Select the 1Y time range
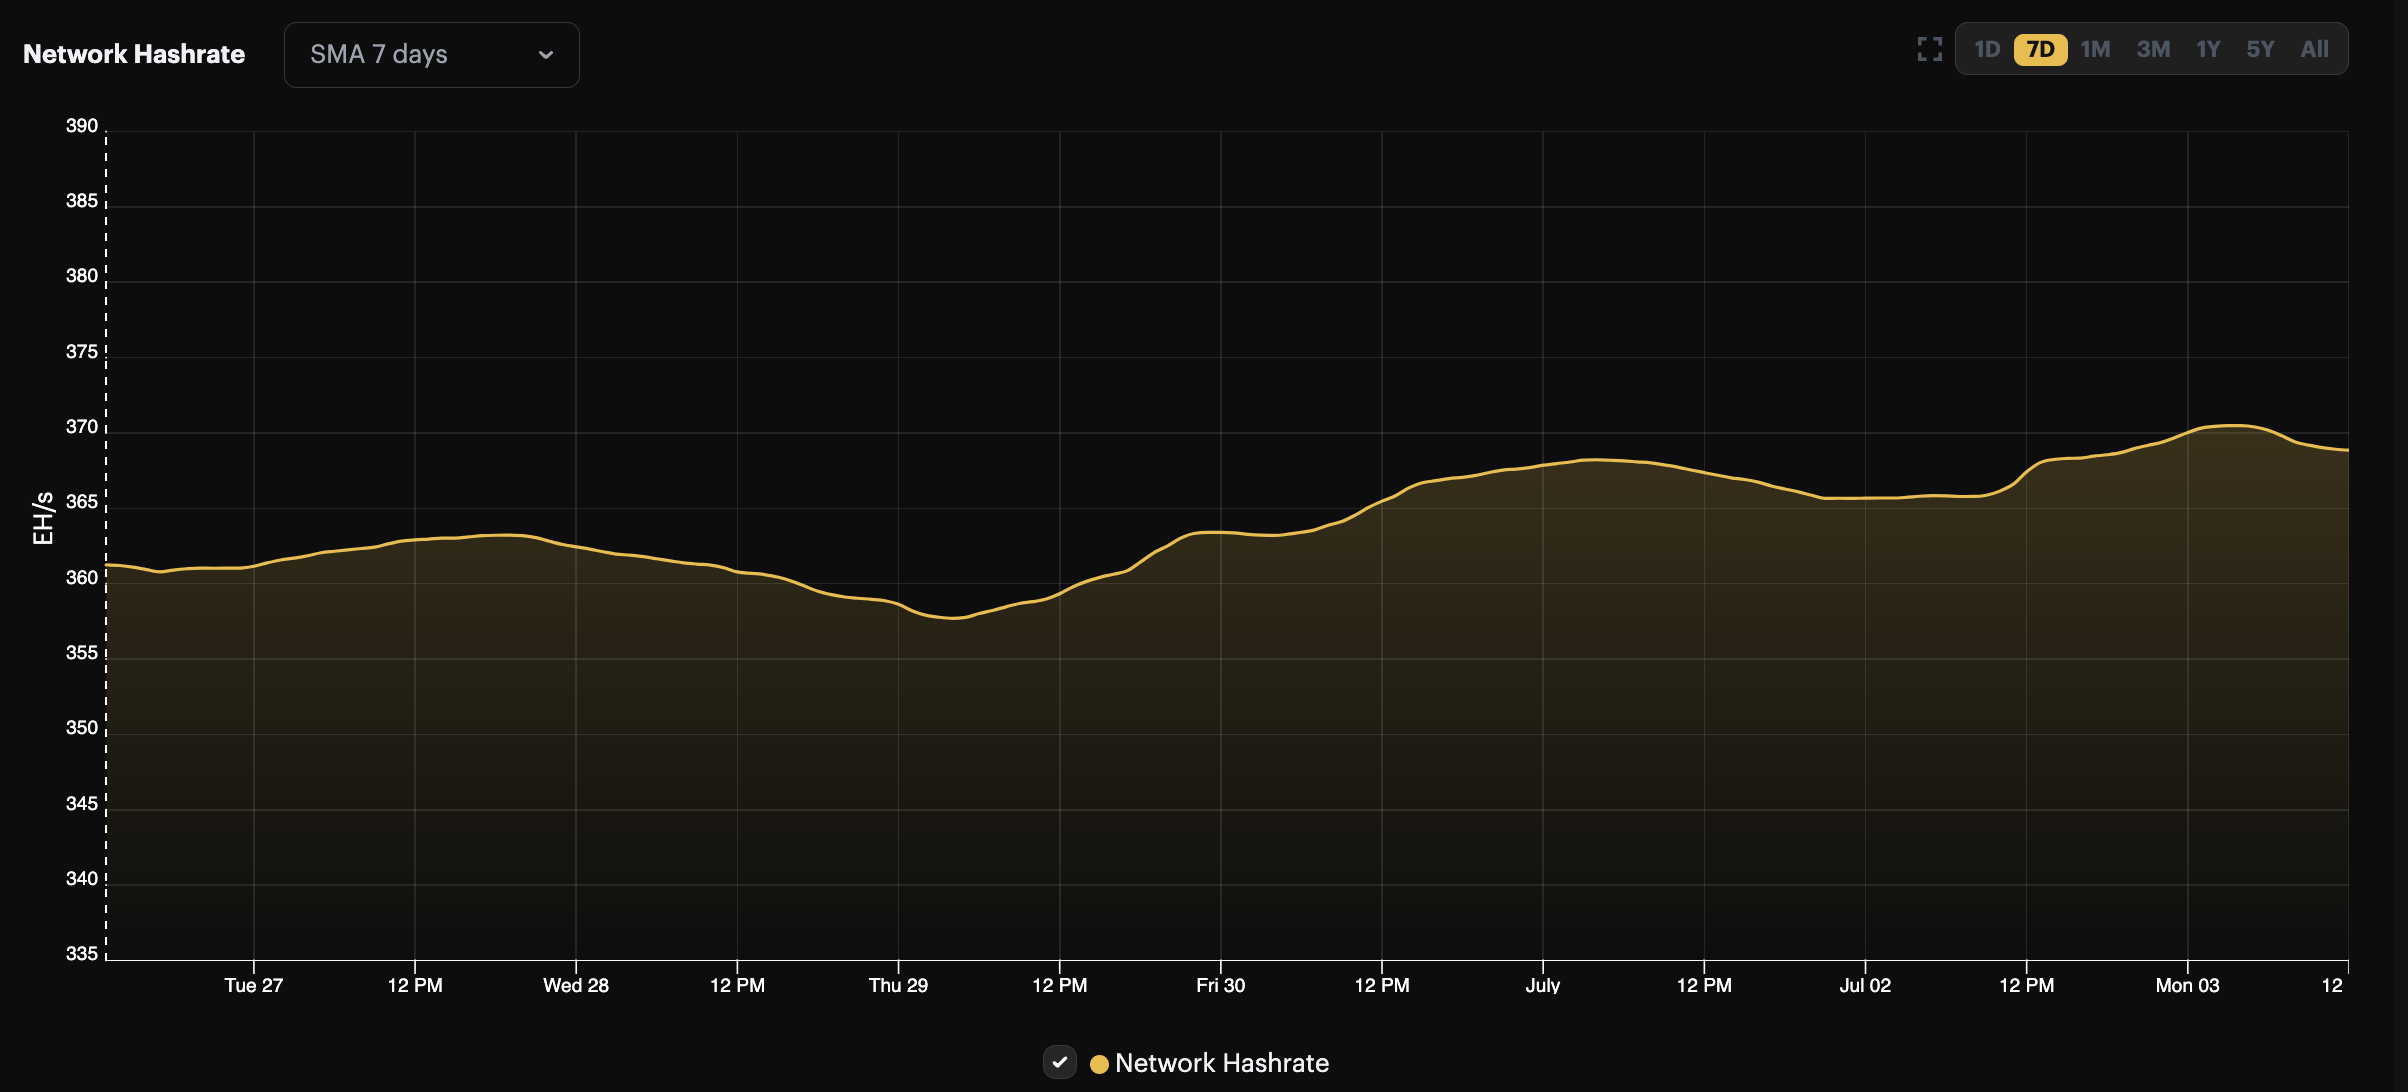Viewport: 2408px width, 1092px height. pos(2209,48)
